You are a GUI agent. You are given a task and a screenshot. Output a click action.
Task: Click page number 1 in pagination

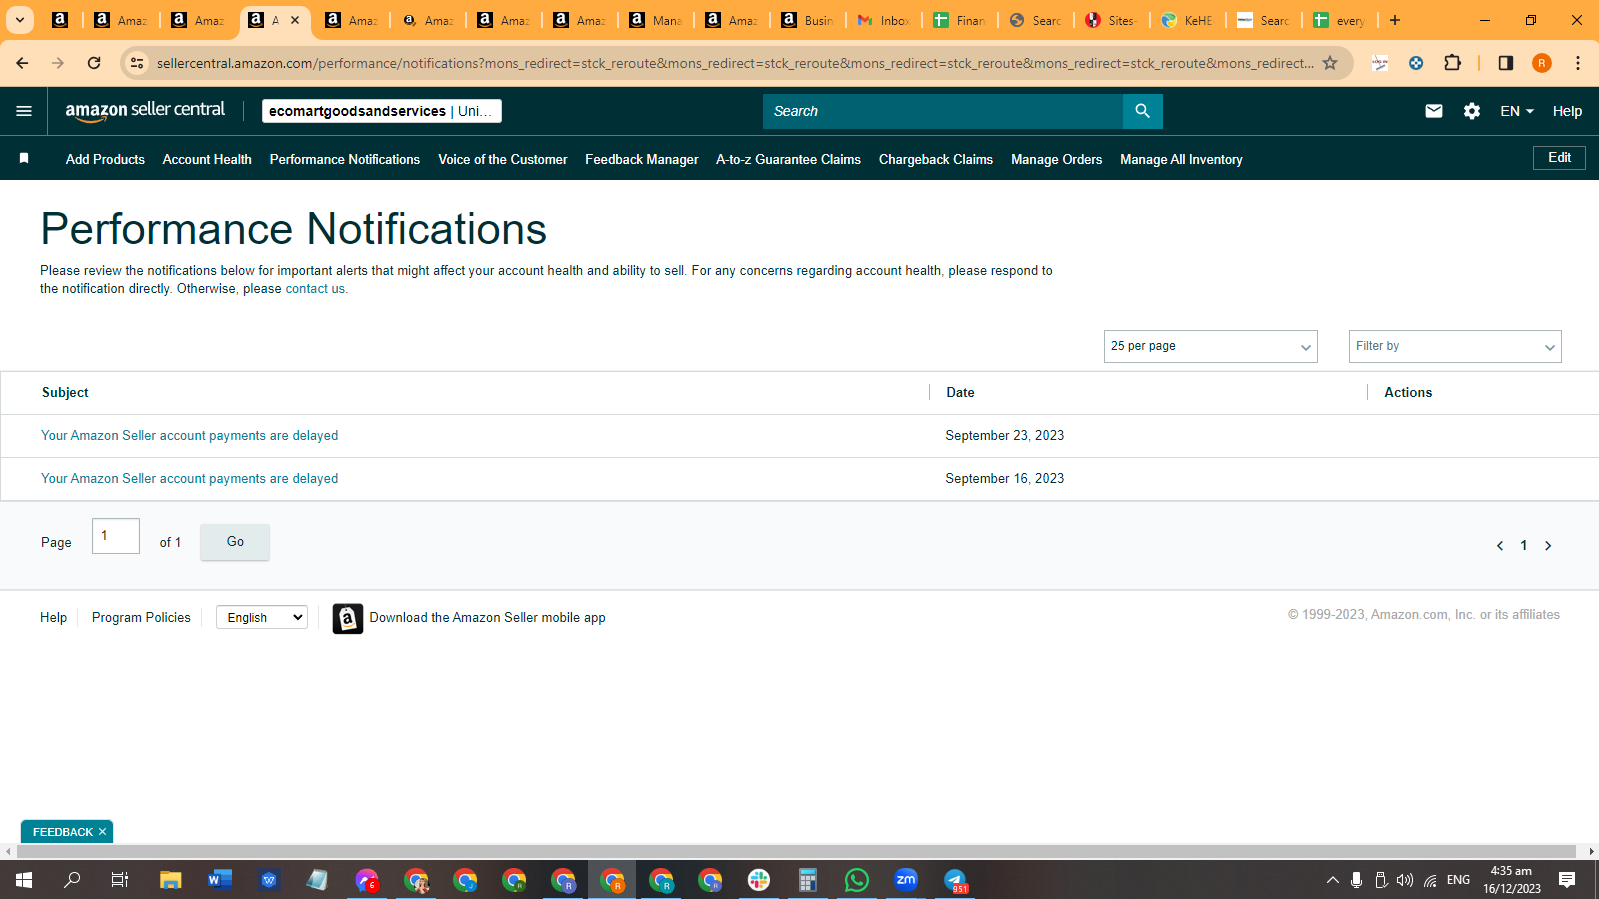click(1524, 546)
